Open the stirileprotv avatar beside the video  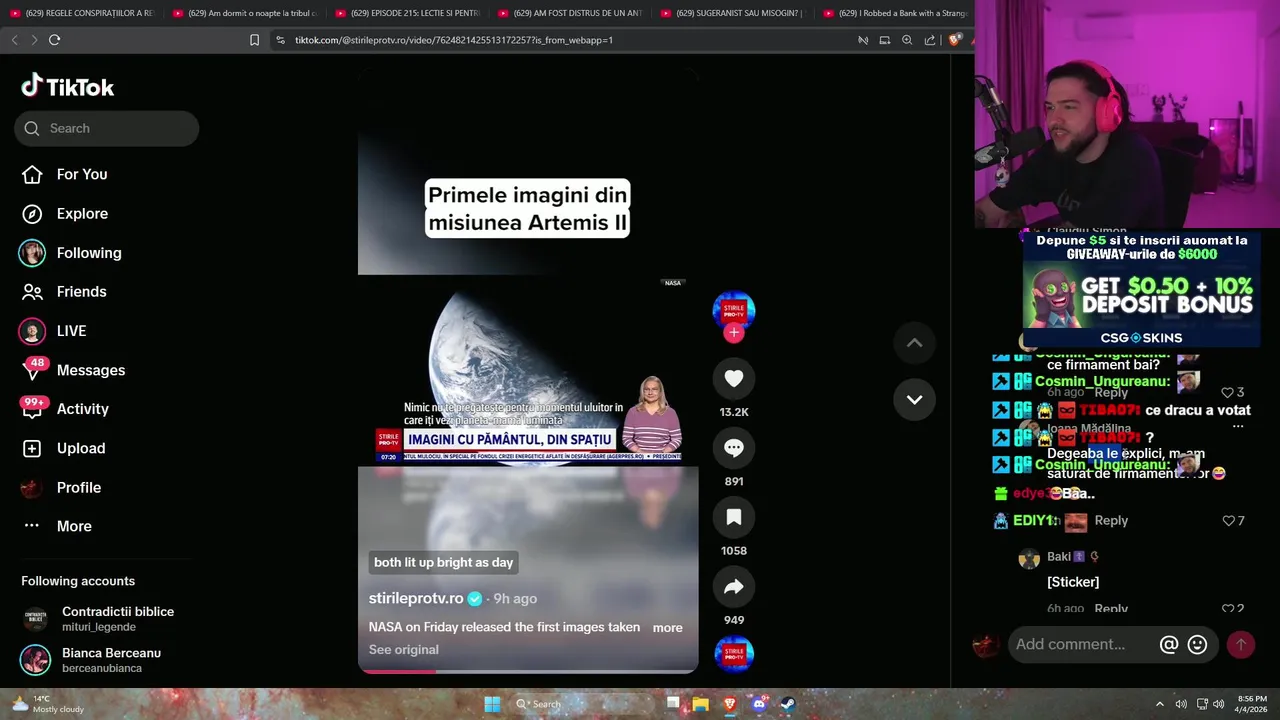(x=734, y=311)
